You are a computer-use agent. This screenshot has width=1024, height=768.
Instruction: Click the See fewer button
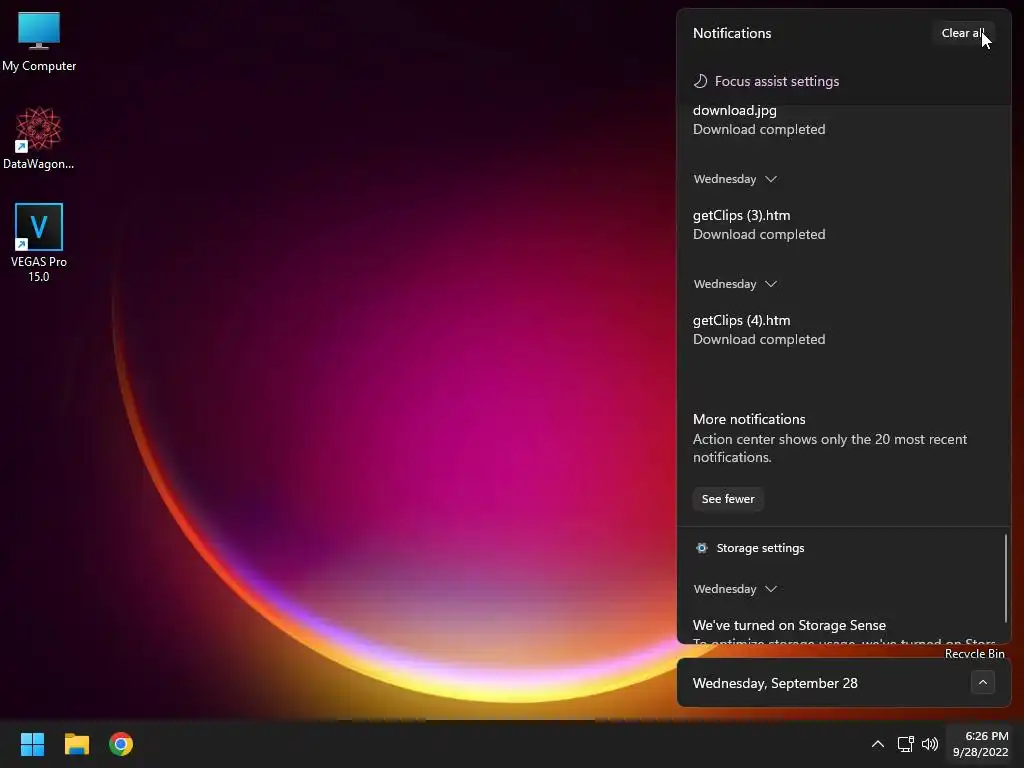click(x=728, y=499)
